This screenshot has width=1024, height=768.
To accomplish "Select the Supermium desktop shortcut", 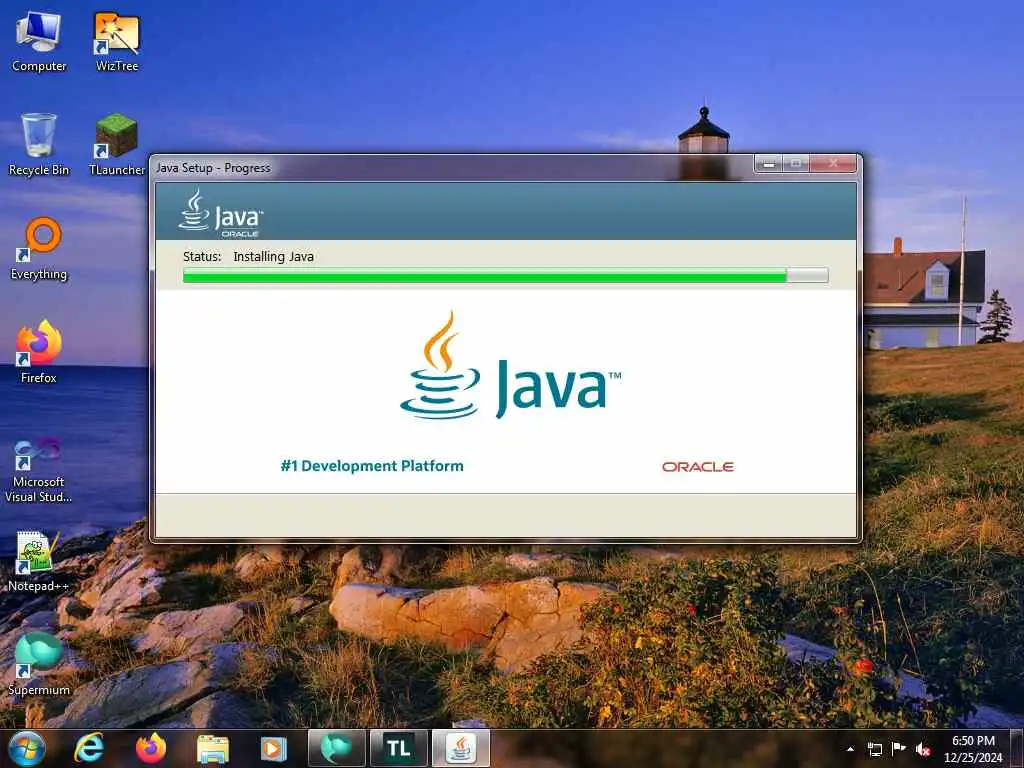I will pos(39,664).
